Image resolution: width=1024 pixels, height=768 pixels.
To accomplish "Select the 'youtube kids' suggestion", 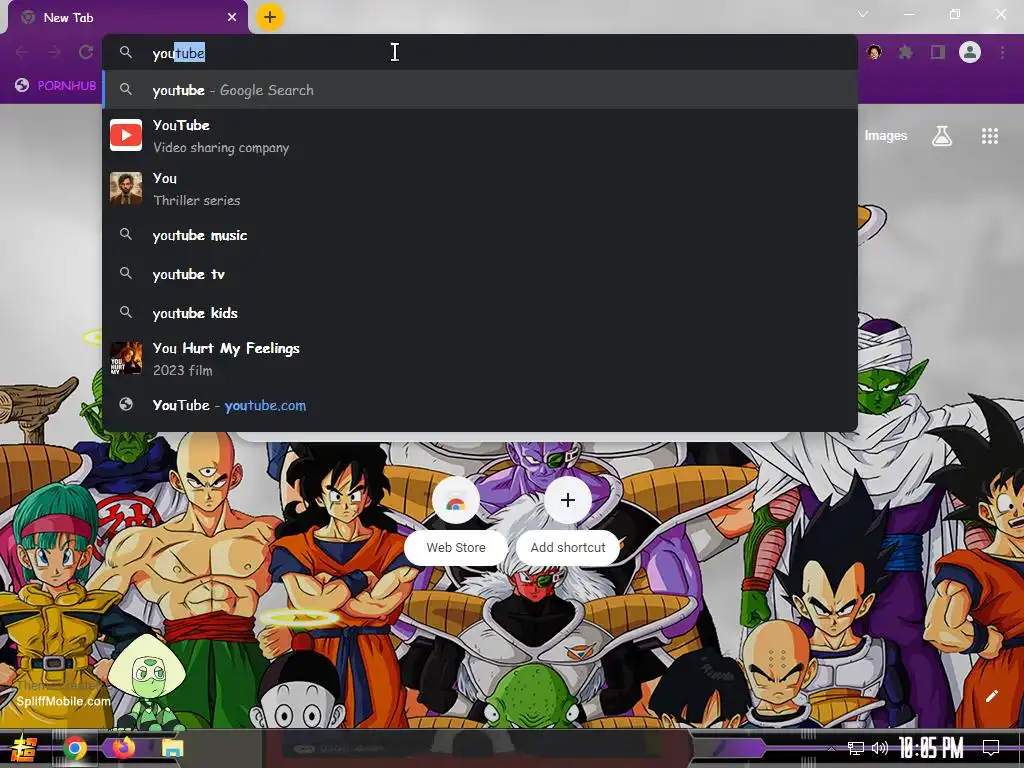I will (x=480, y=313).
